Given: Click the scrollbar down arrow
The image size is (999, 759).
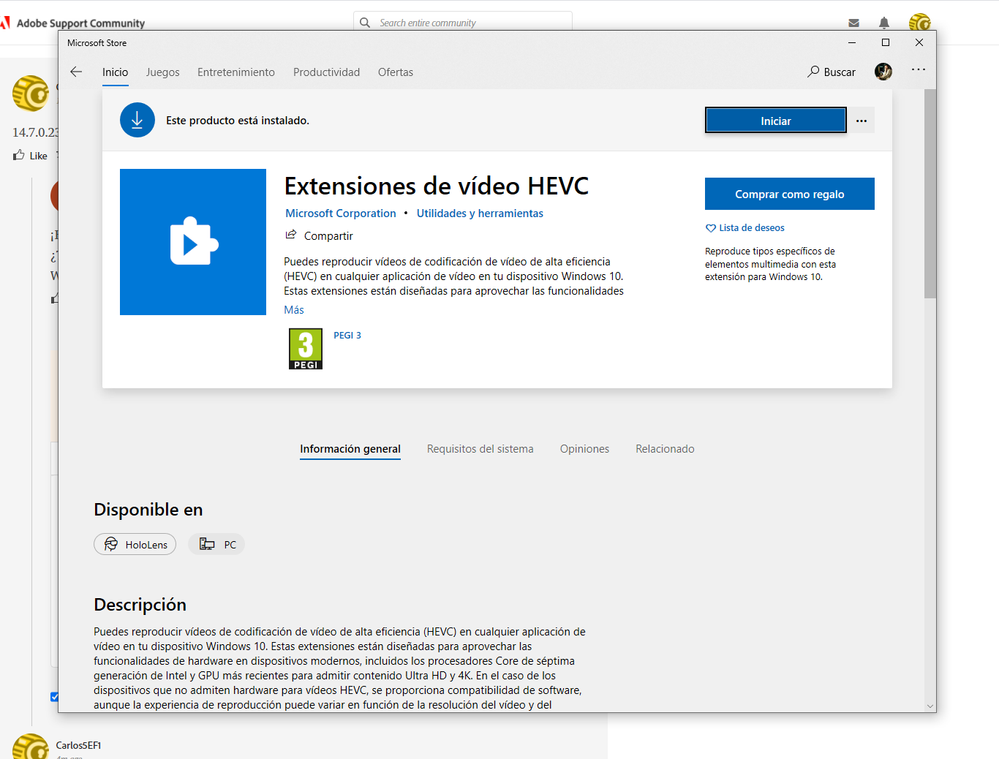Looking at the screenshot, I should [x=930, y=706].
